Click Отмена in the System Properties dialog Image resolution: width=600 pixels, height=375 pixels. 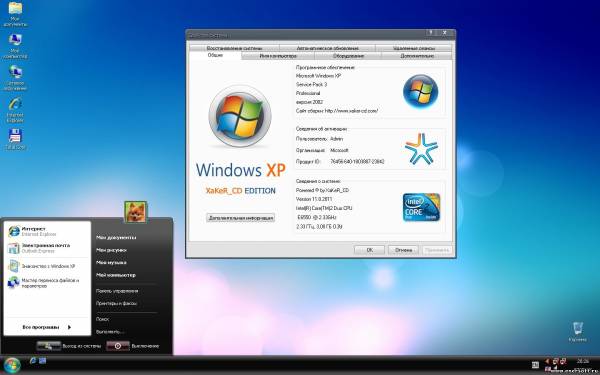pyautogui.click(x=403, y=250)
